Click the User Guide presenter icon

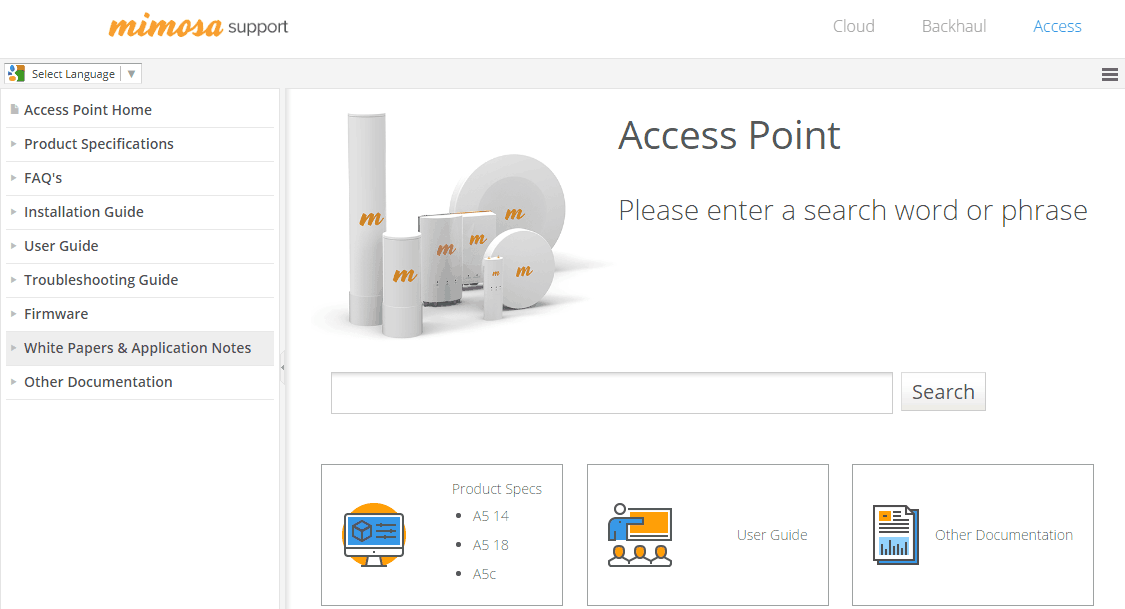[x=639, y=535]
